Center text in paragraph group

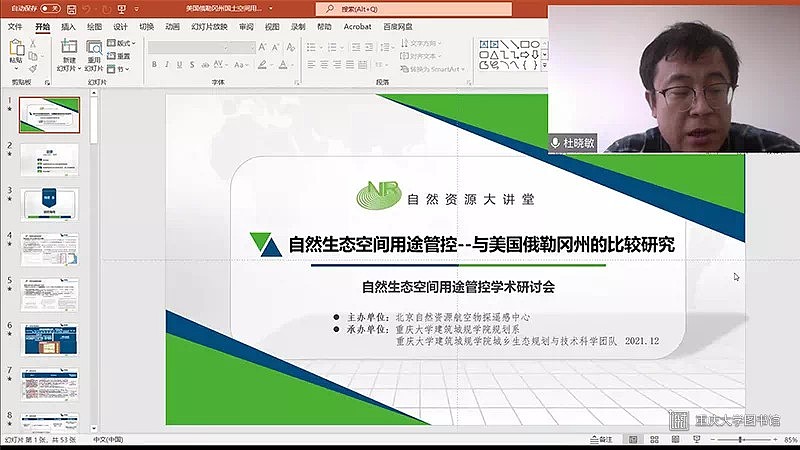[324, 65]
